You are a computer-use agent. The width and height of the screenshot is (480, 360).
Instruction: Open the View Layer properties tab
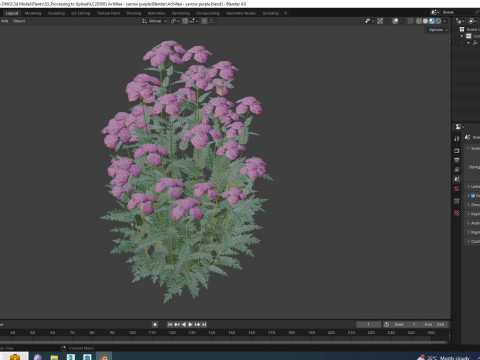(x=457, y=170)
